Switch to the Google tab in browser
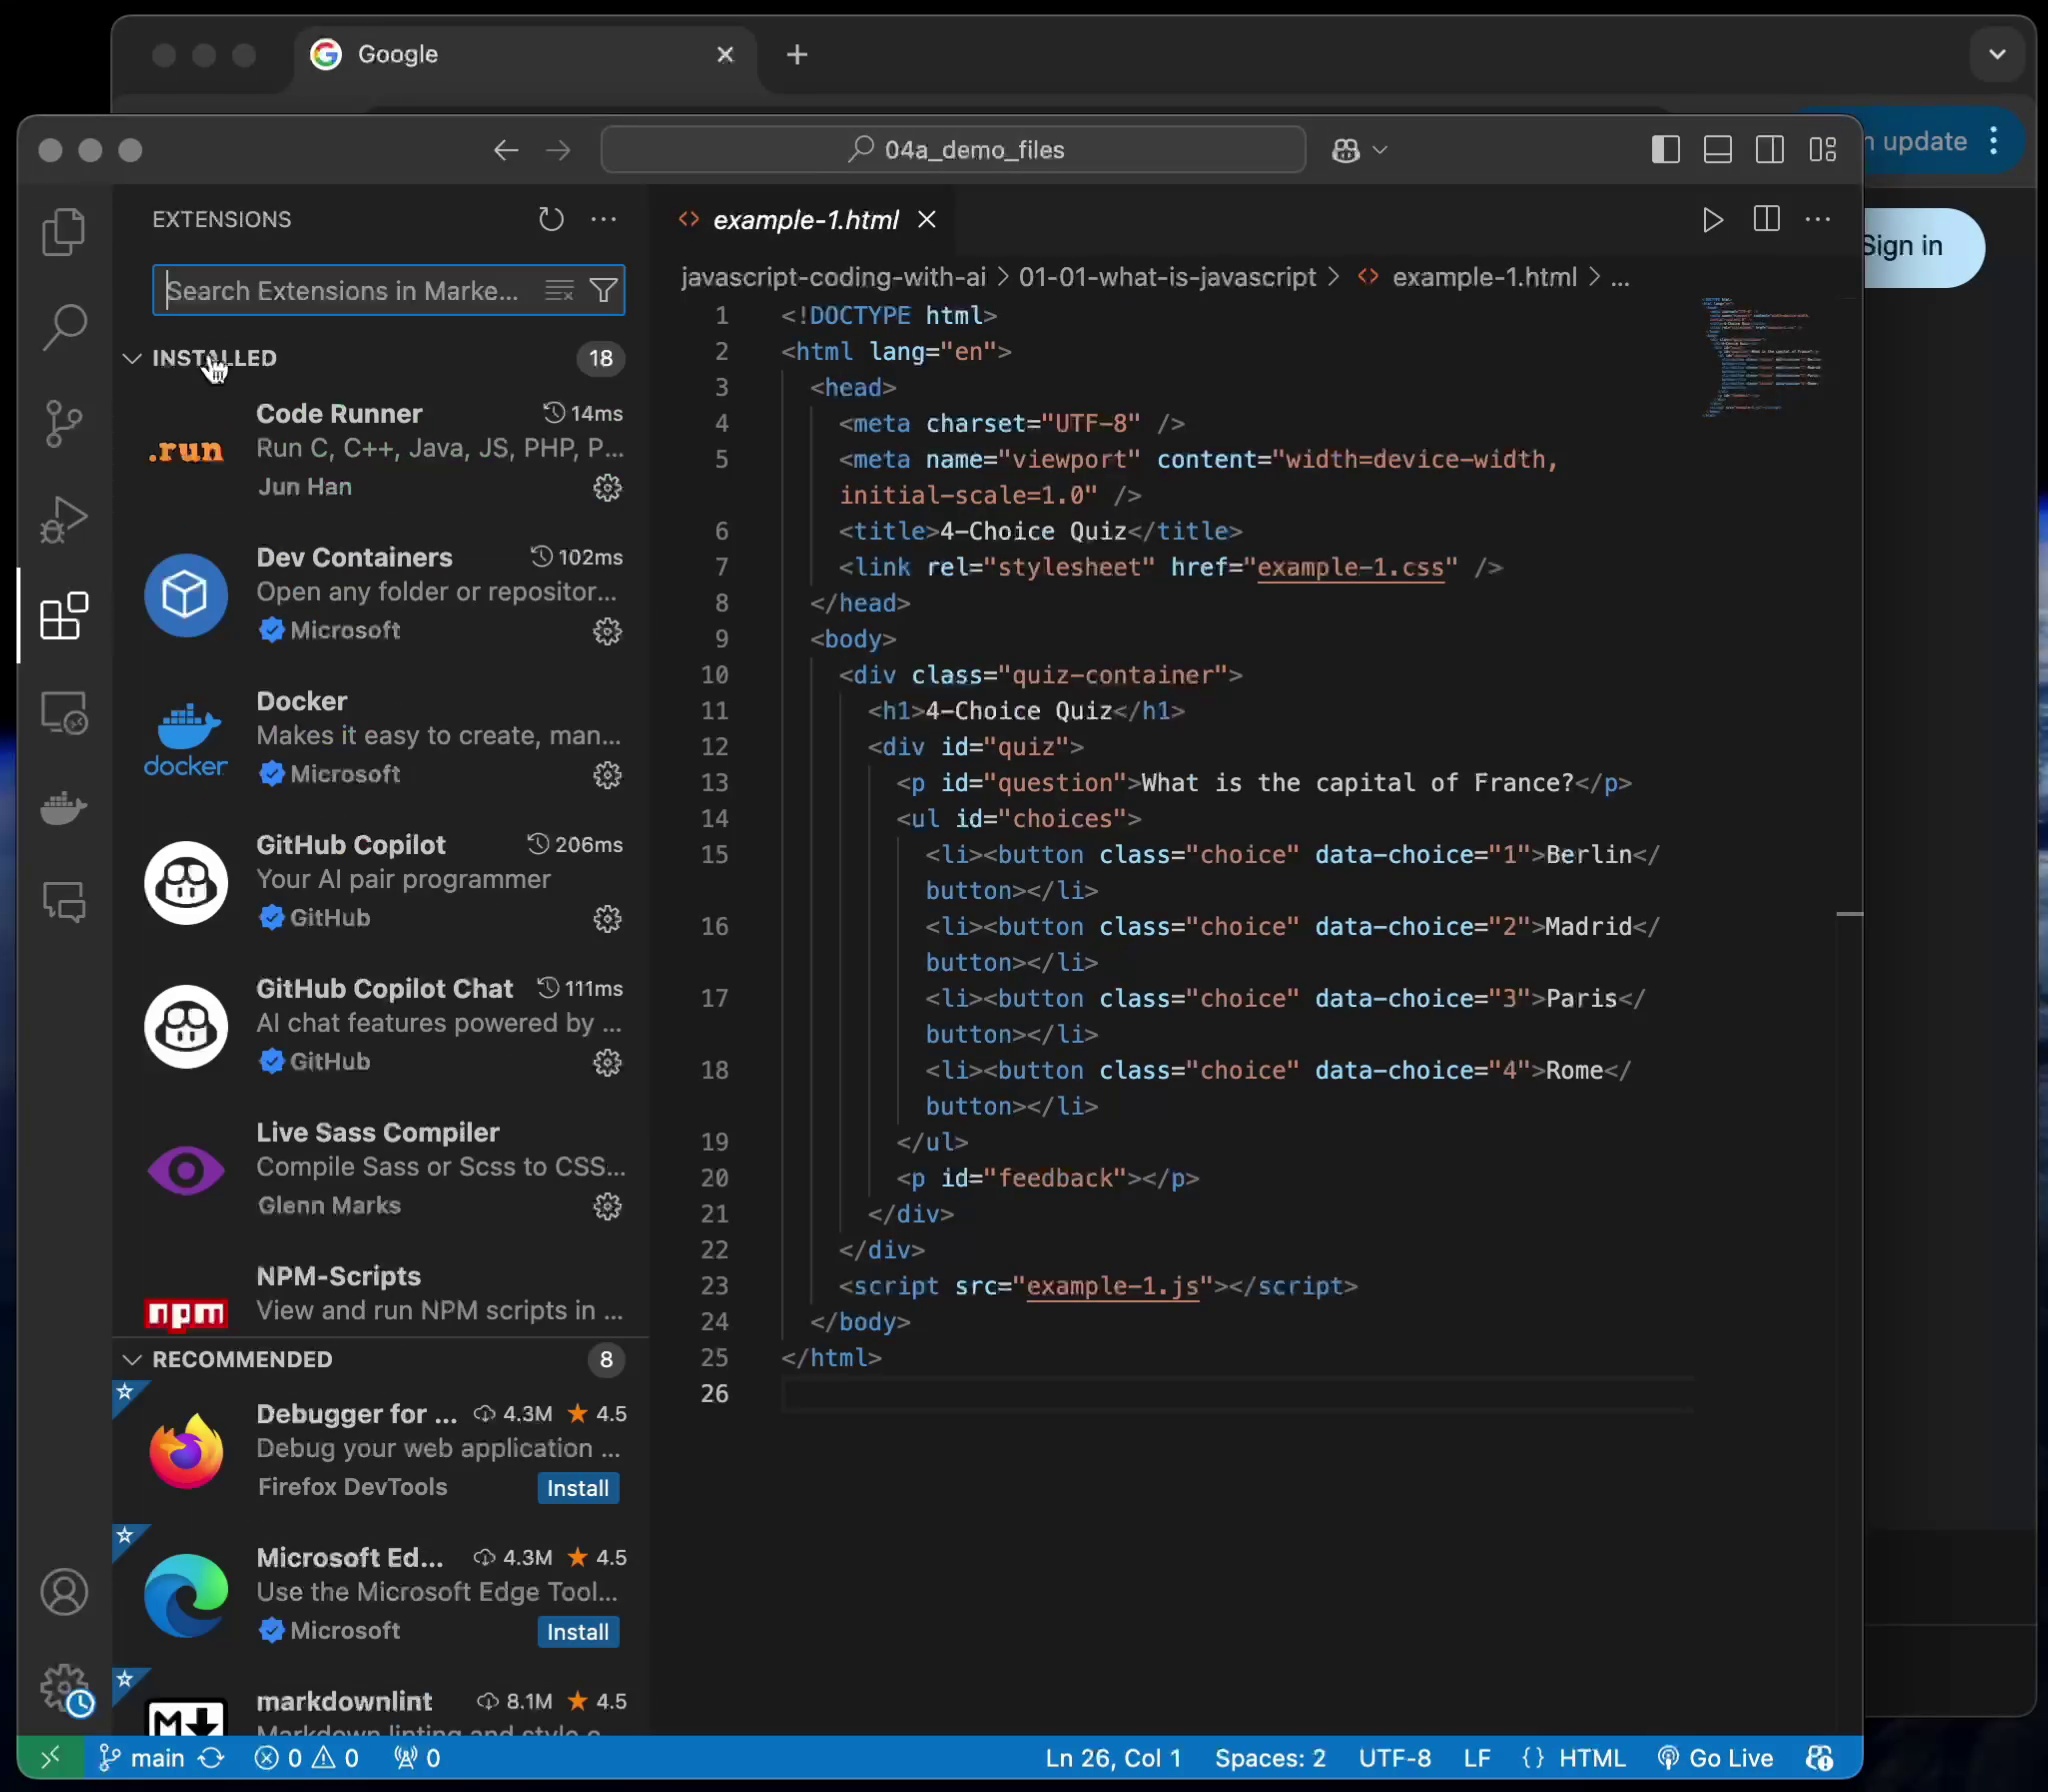The image size is (2048, 1792). (x=526, y=54)
